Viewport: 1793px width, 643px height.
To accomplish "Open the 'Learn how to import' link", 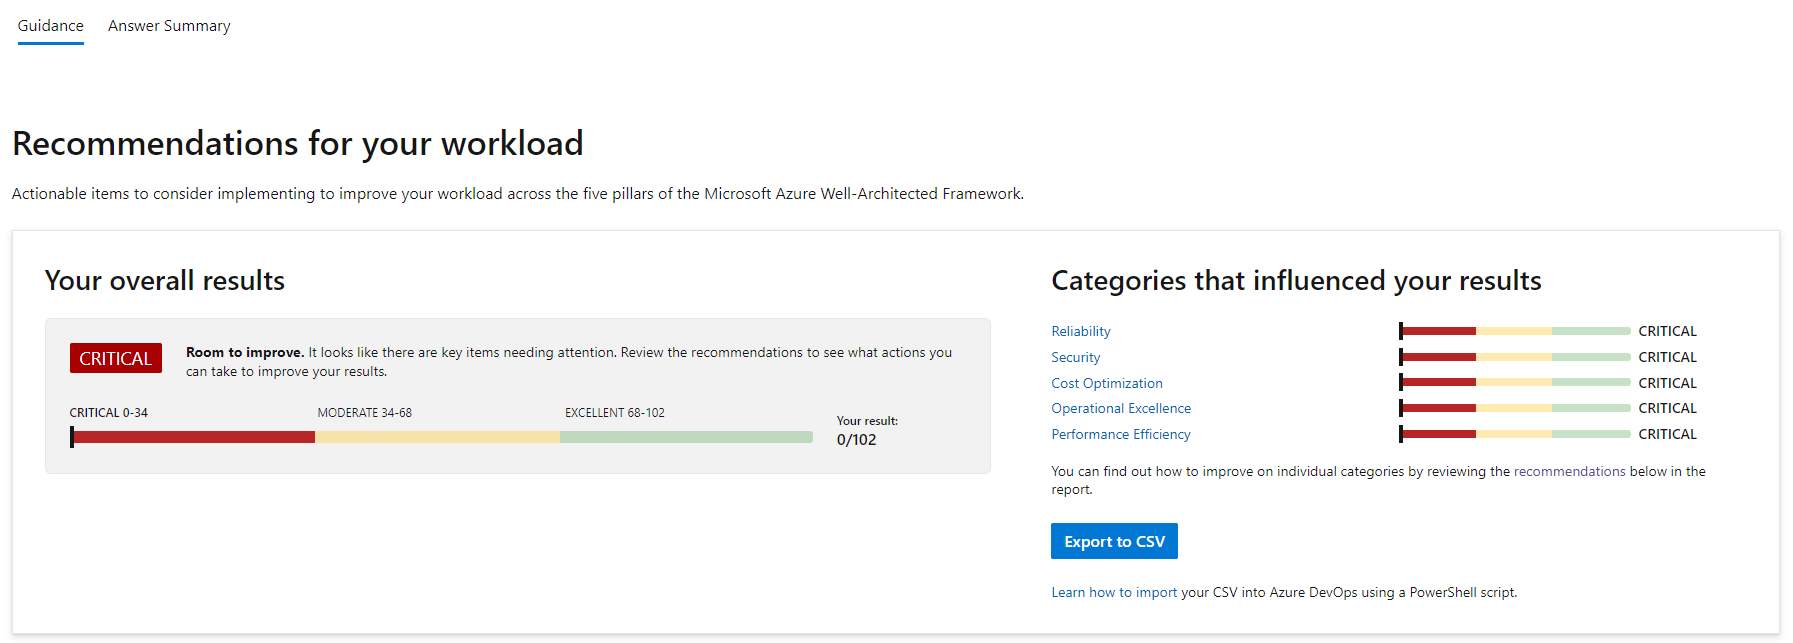I will tap(1114, 592).
